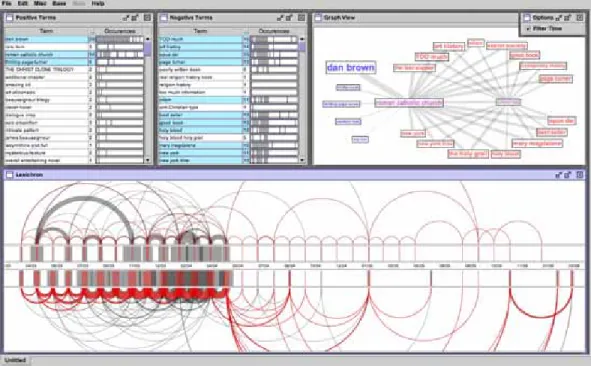Click Positive Terms scrollbar up arrow

(148, 39)
